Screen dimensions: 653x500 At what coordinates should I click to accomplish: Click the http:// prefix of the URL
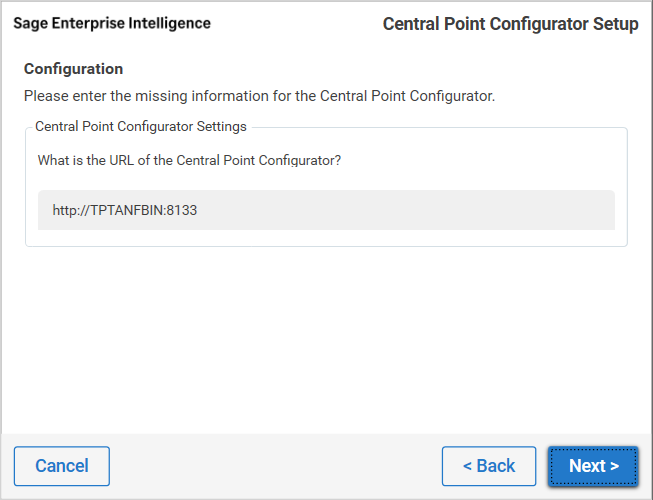coord(70,211)
